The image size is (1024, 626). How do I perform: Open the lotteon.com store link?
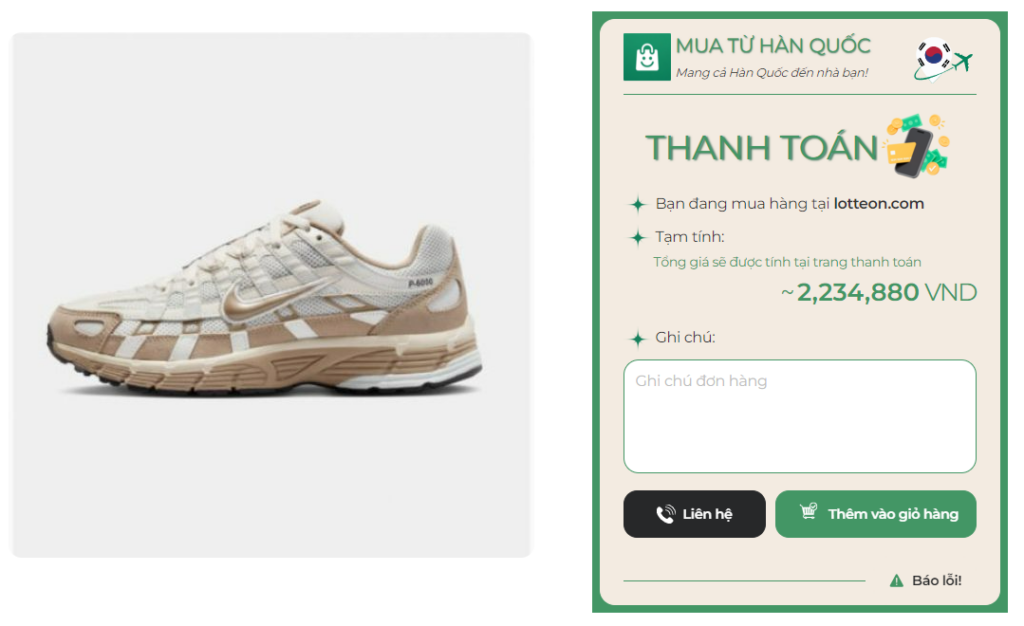pos(878,204)
